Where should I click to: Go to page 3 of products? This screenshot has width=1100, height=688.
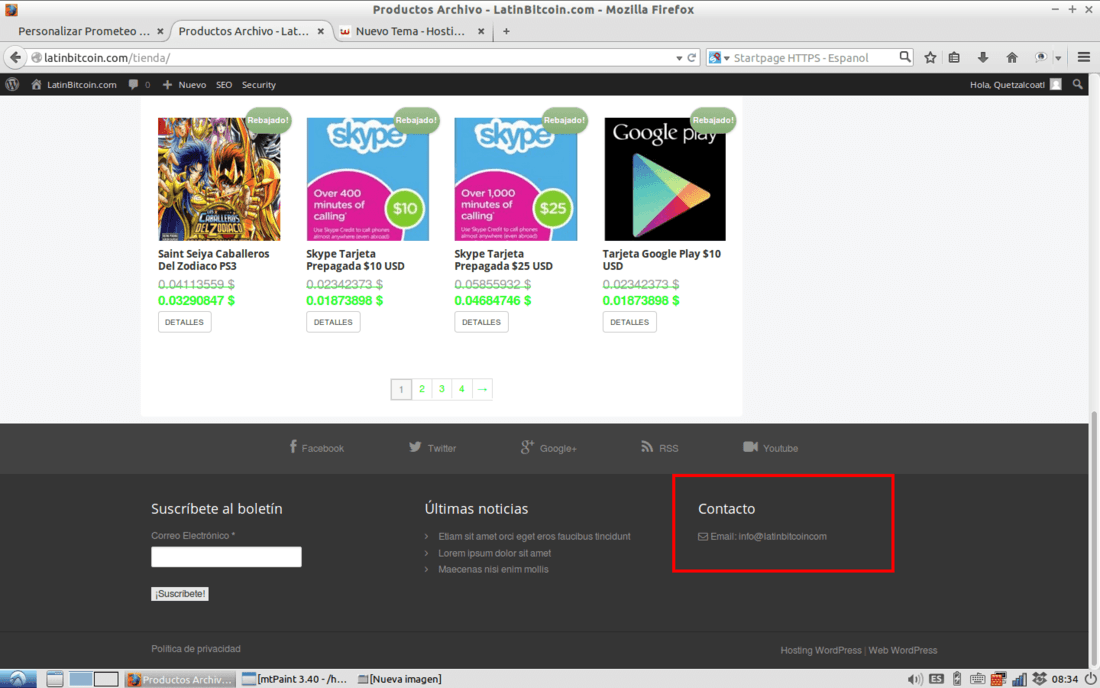click(x=441, y=389)
